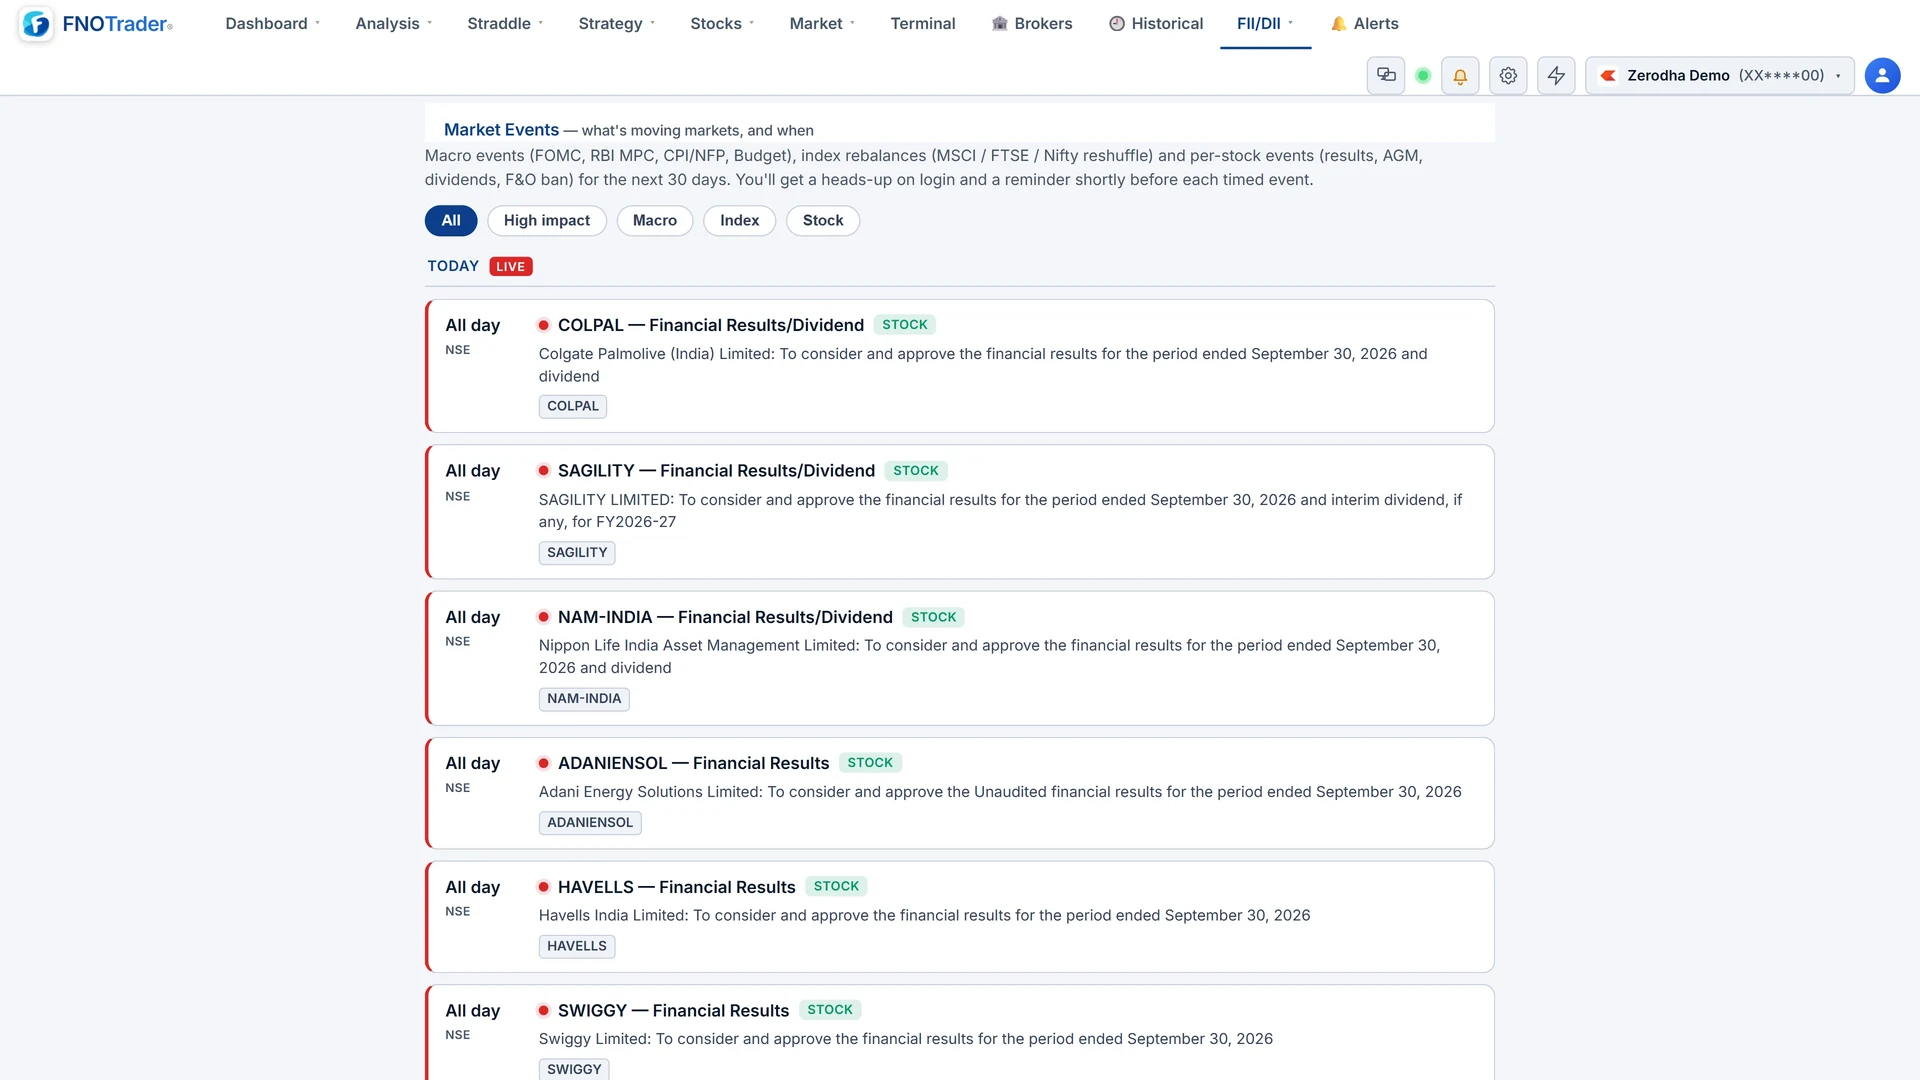Open the ADANIENSOL Financial Results event title

(x=693, y=763)
